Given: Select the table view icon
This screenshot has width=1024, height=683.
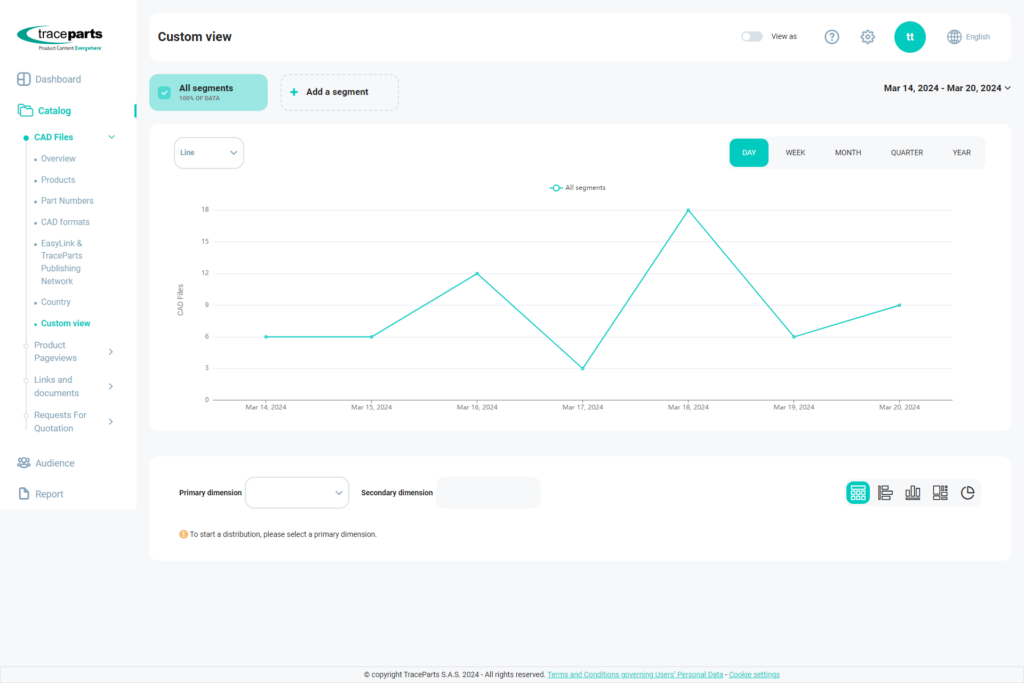Looking at the screenshot, I should point(858,492).
